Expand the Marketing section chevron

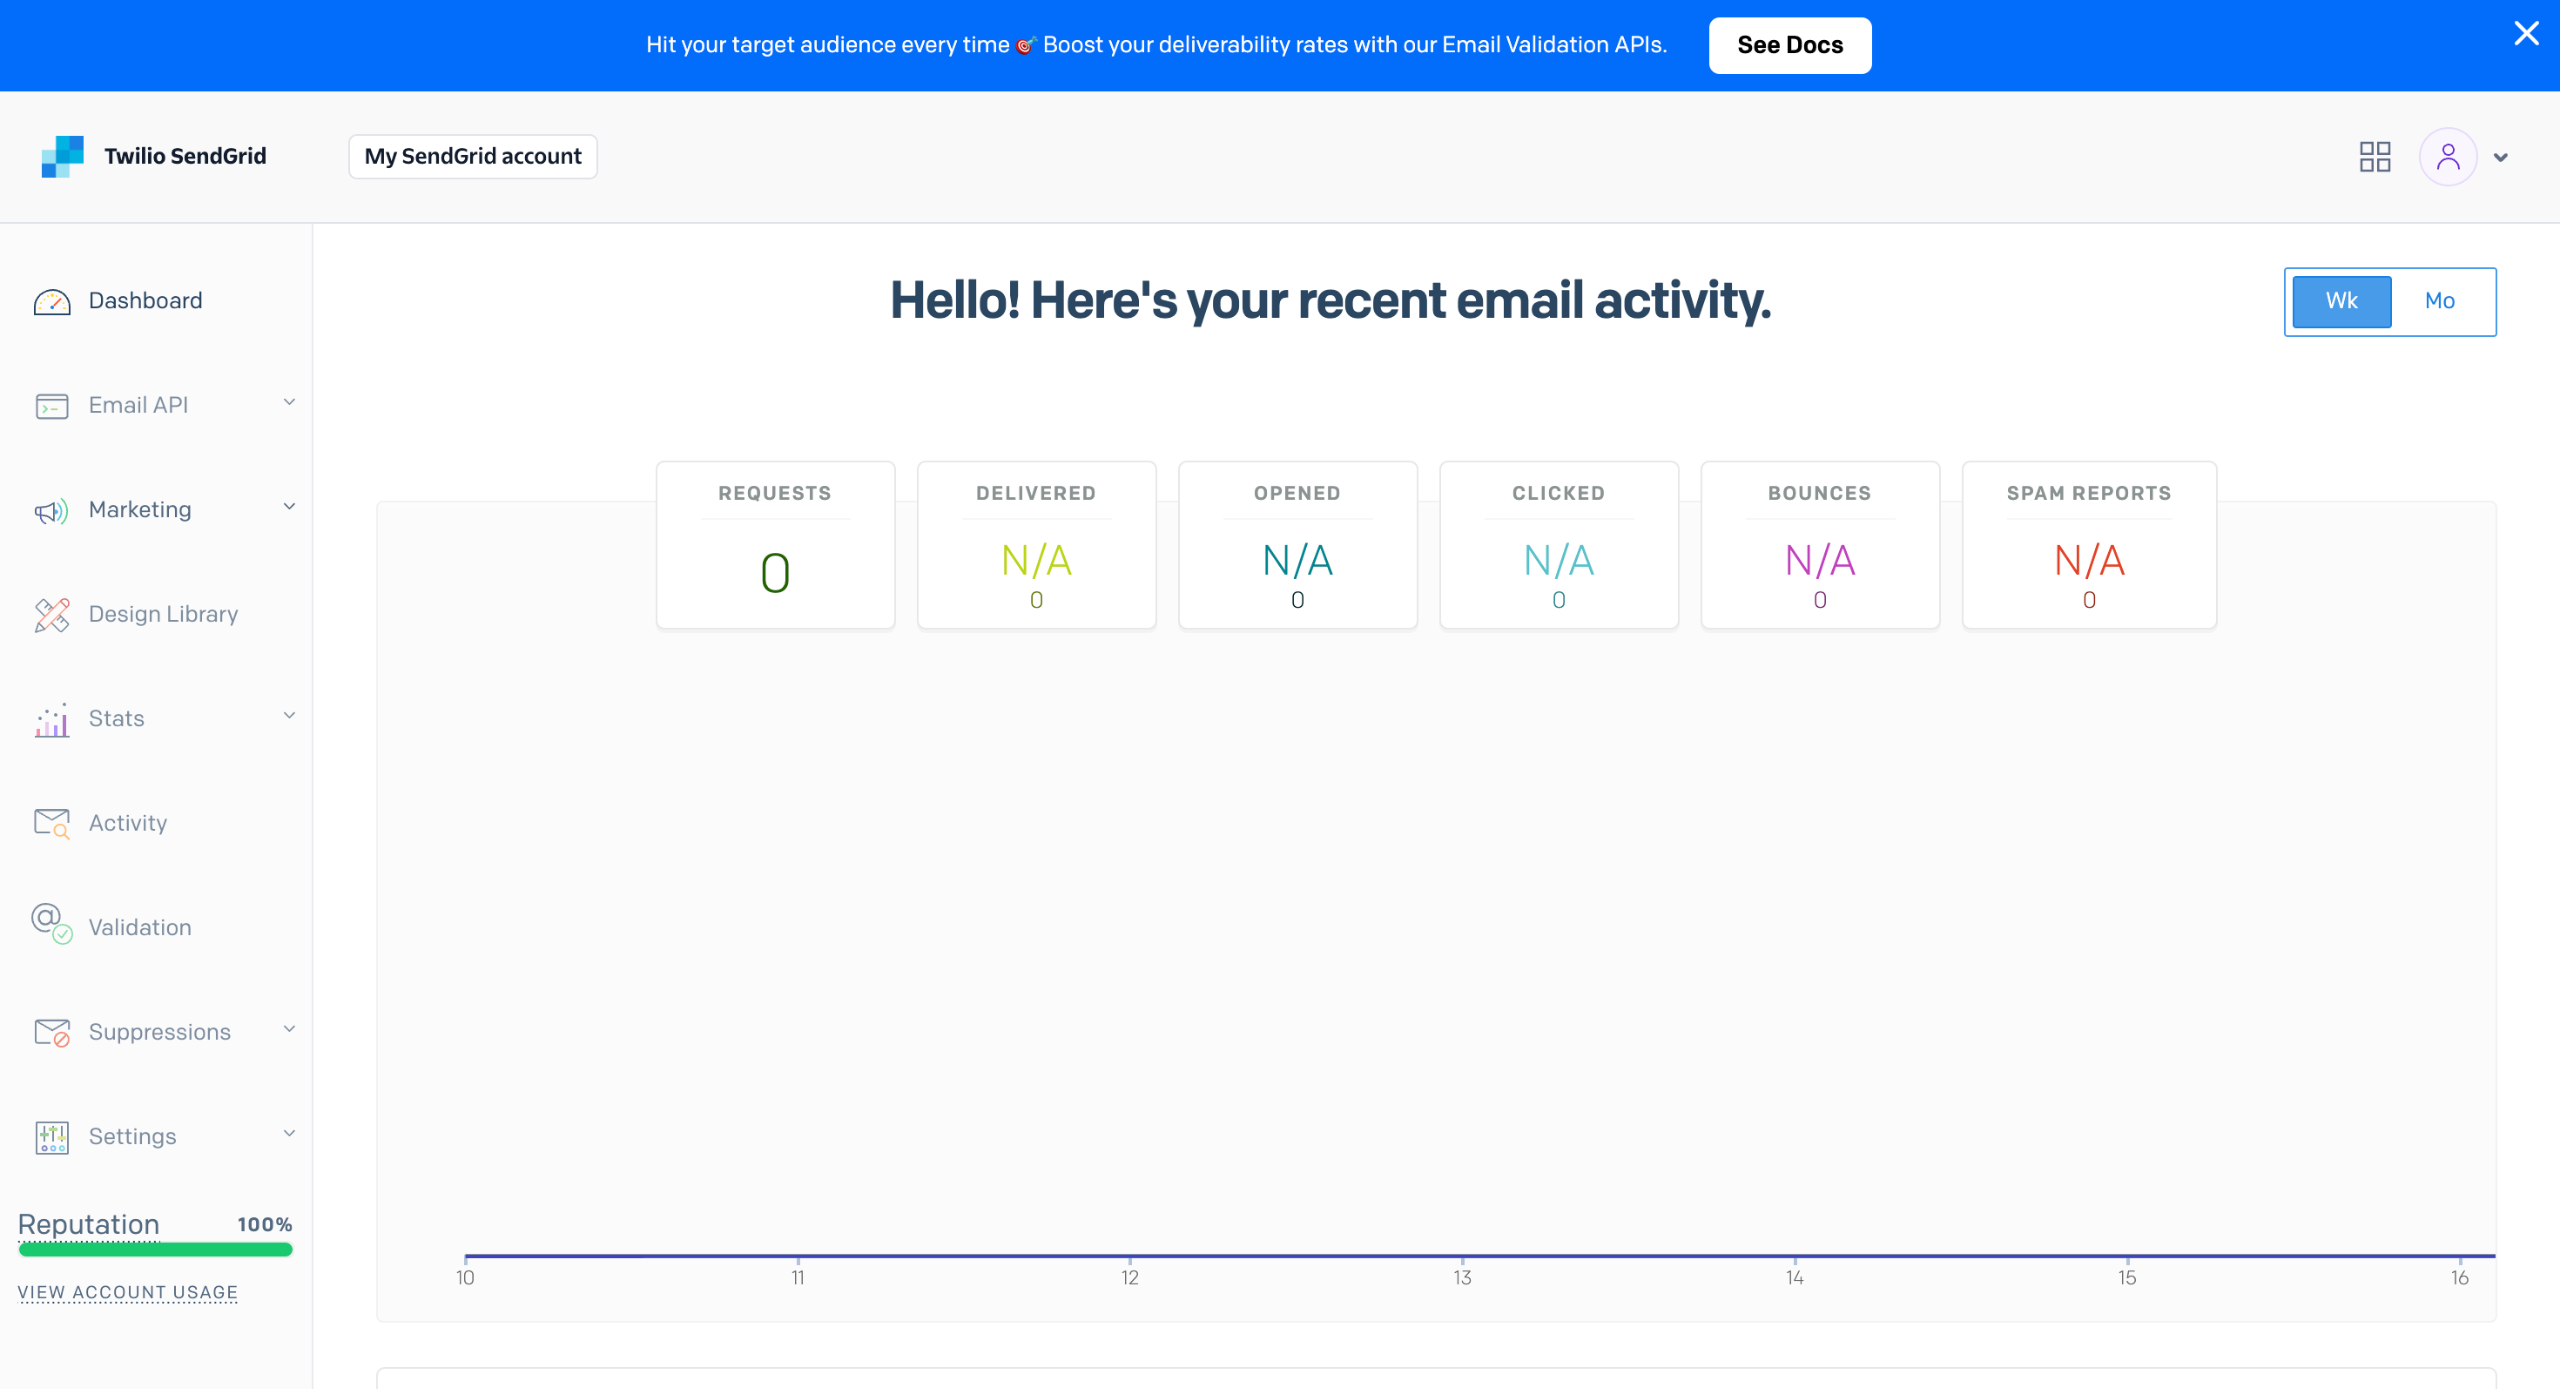tap(289, 507)
